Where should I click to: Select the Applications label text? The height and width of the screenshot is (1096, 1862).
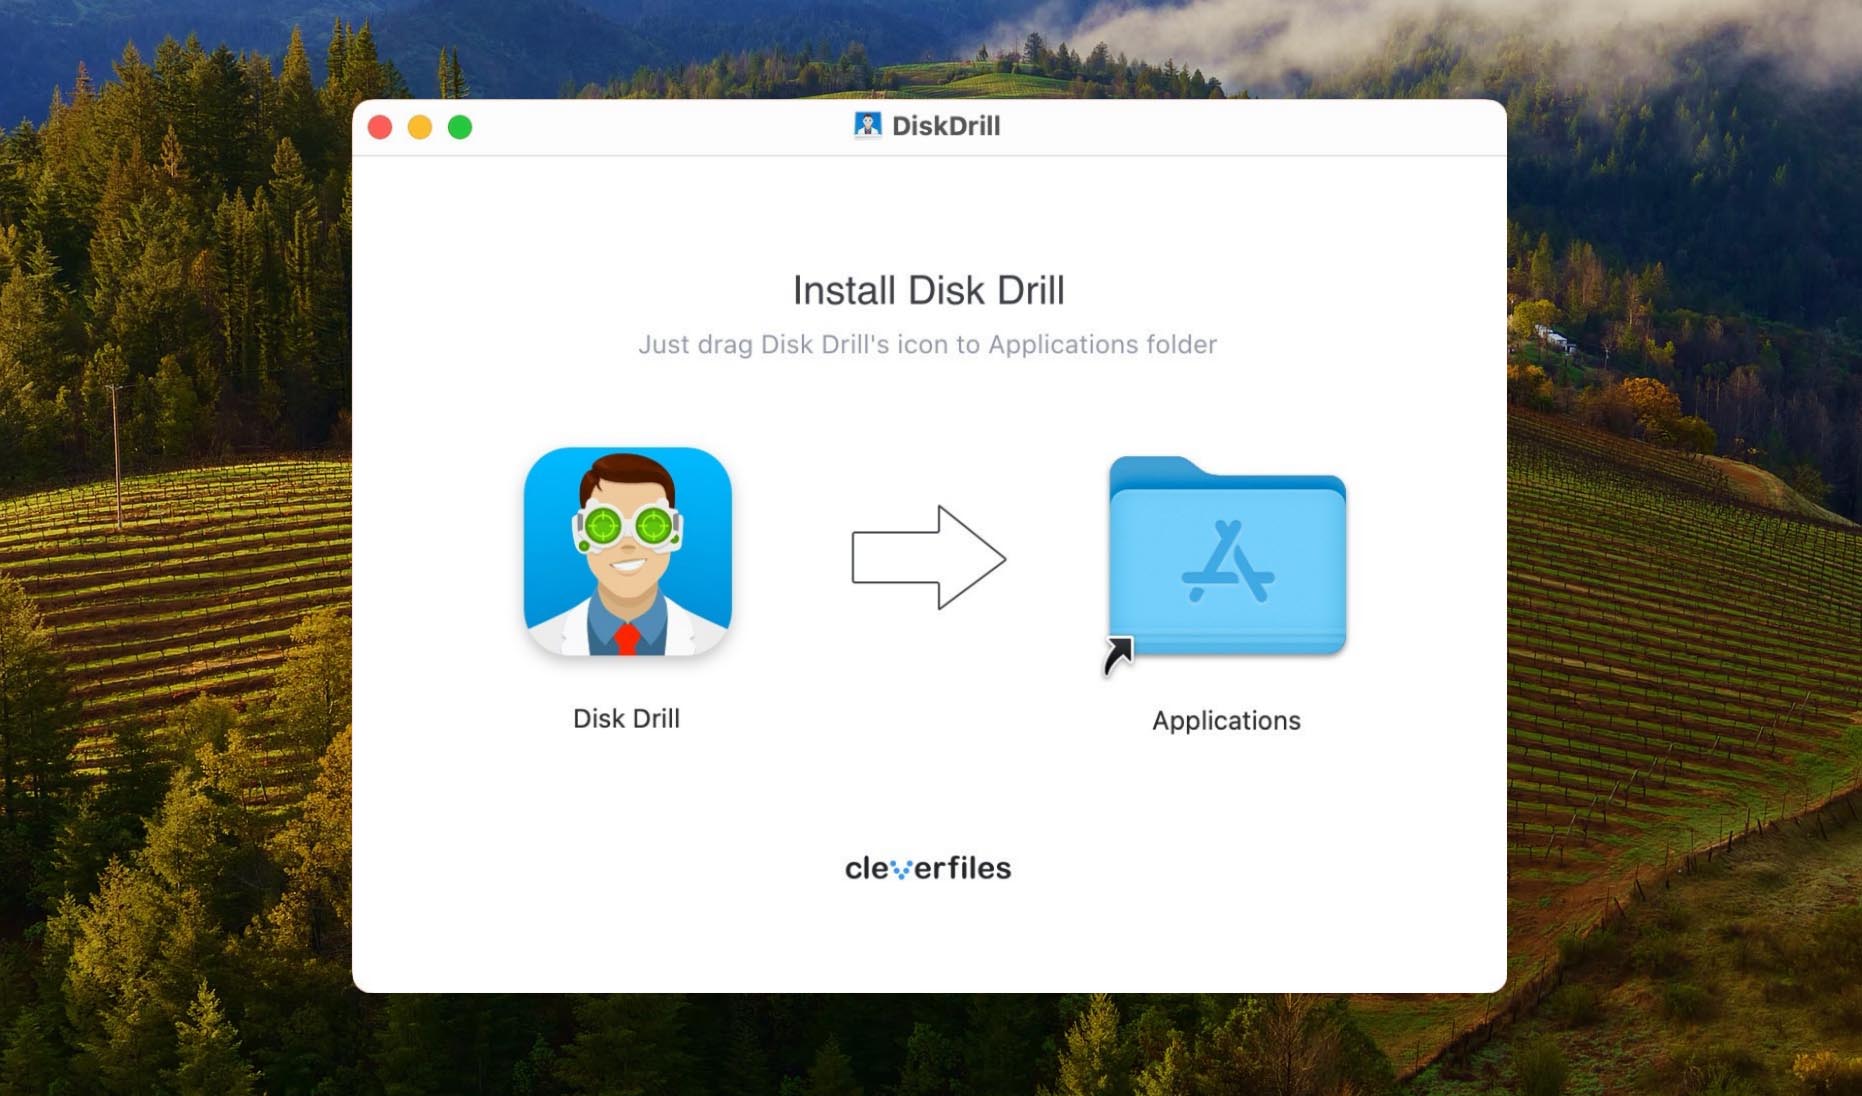pos(1227,720)
